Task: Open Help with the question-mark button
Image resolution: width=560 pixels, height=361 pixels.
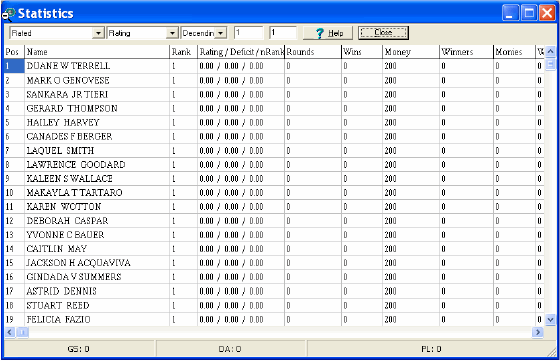Action: (x=328, y=33)
